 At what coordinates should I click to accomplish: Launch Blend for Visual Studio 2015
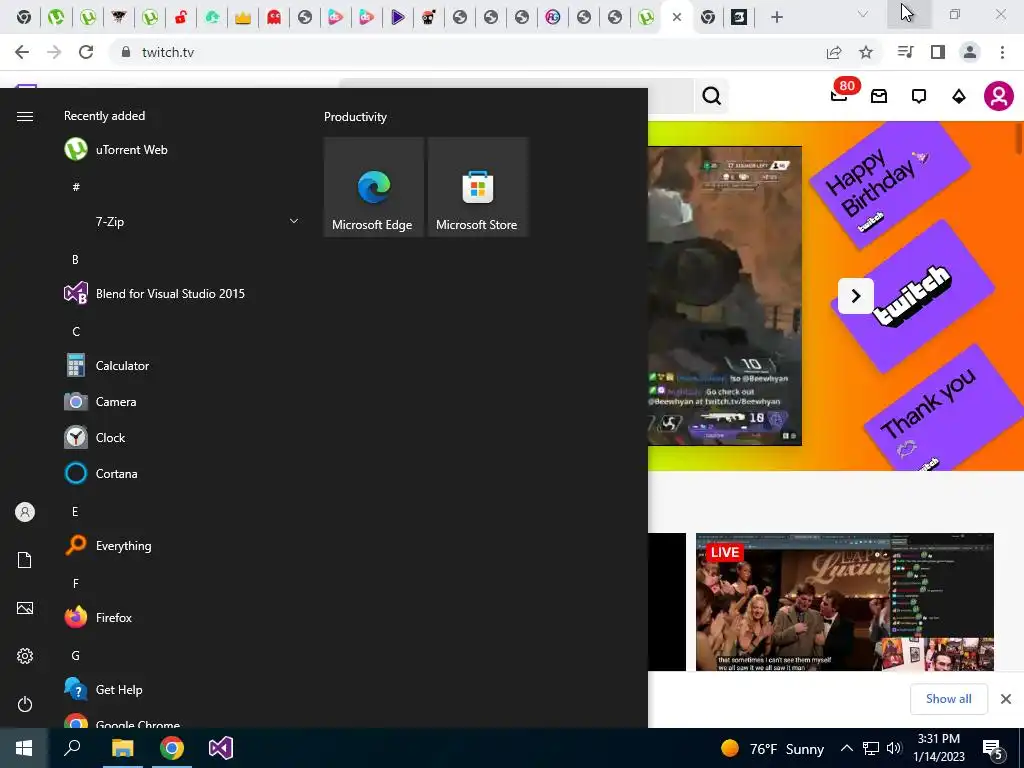(x=181, y=294)
